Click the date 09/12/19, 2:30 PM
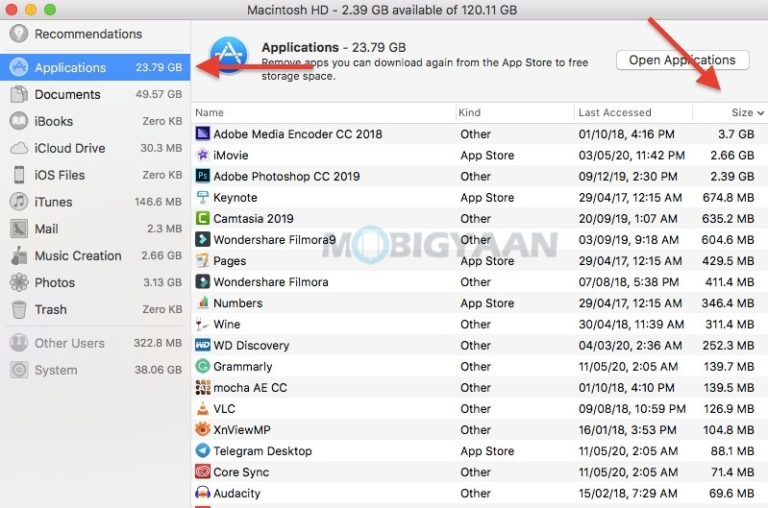The width and height of the screenshot is (768, 508). tap(628, 176)
